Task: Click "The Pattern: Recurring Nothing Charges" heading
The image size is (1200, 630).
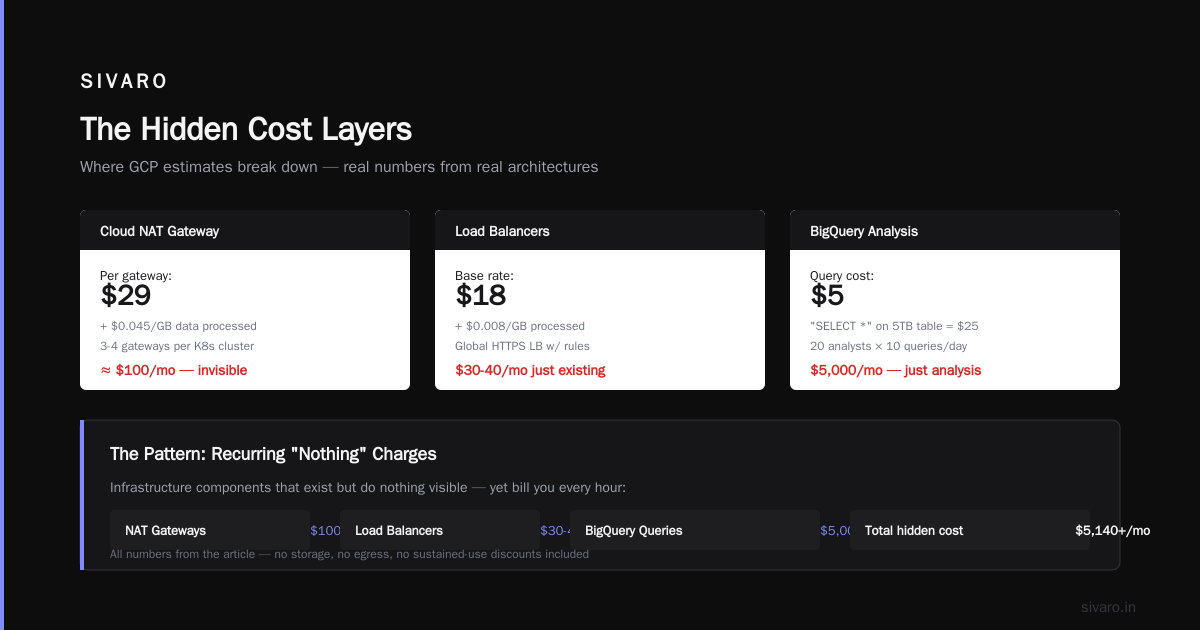Action: pyautogui.click(x=273, y=454)
